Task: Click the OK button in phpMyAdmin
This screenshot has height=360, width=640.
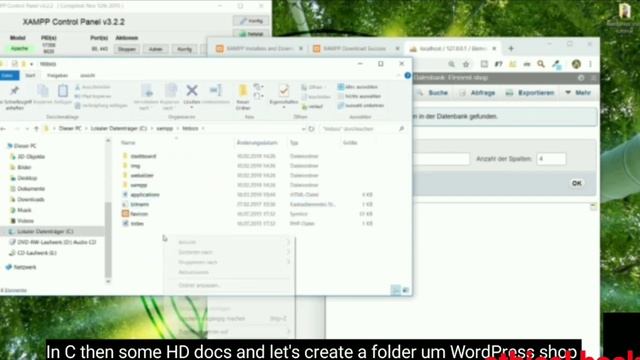Action: (x=576, y=183)
